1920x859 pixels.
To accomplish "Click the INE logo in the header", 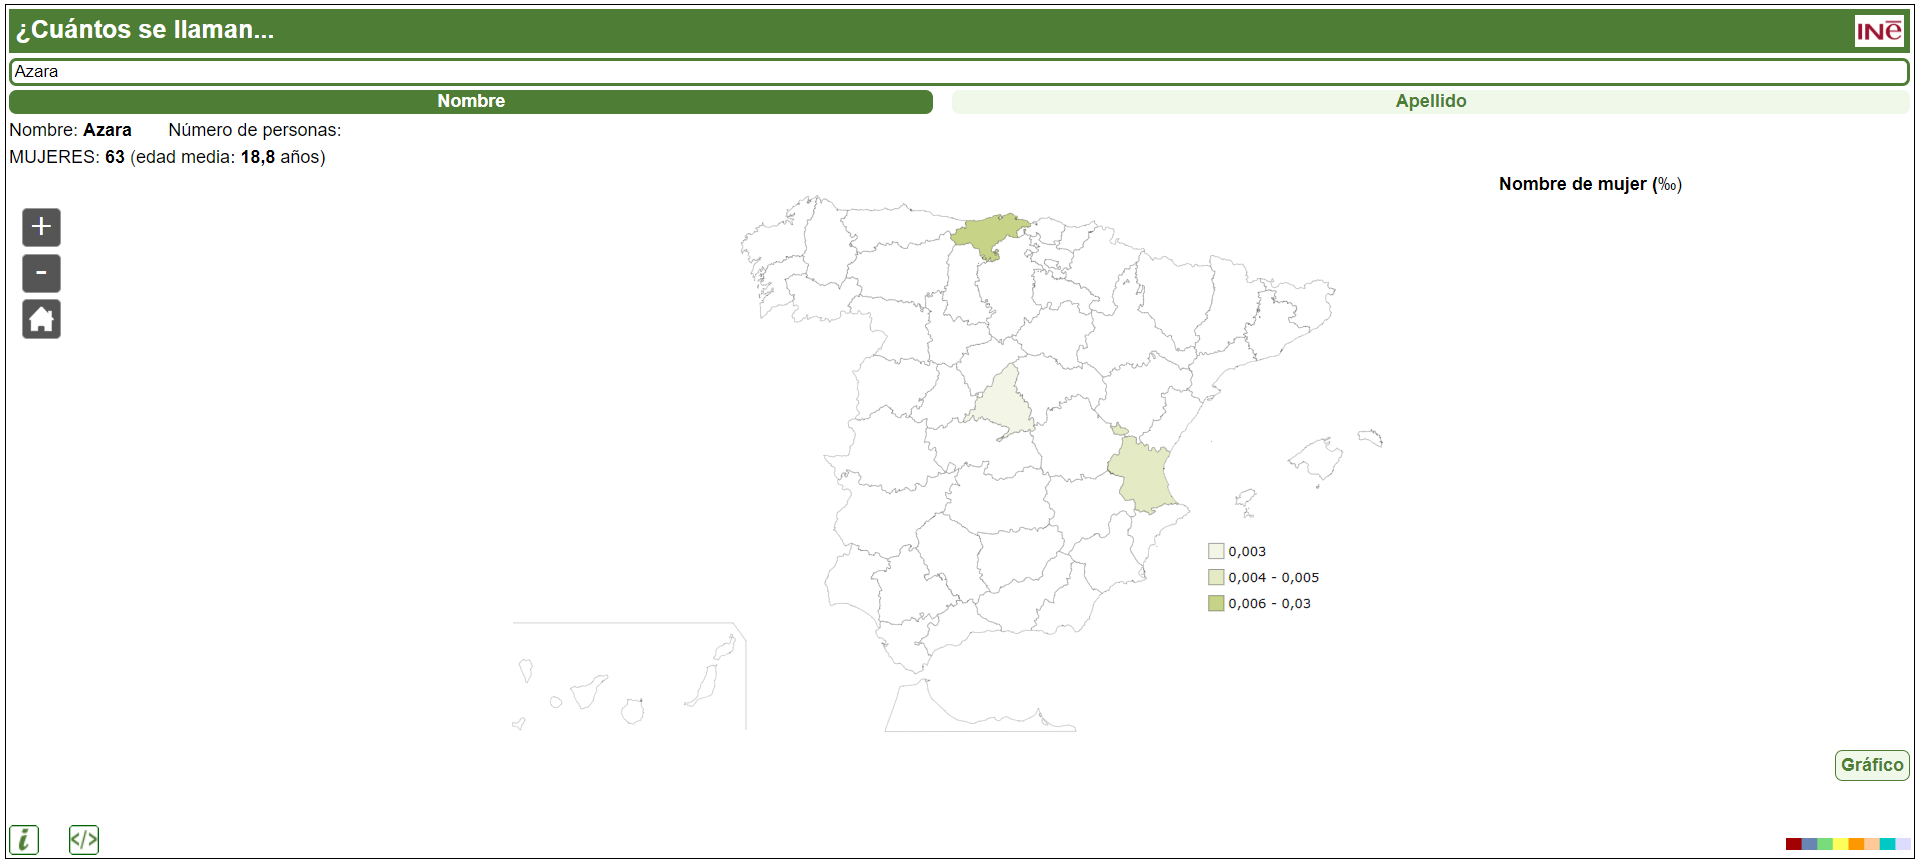I will pos(1878,31).
